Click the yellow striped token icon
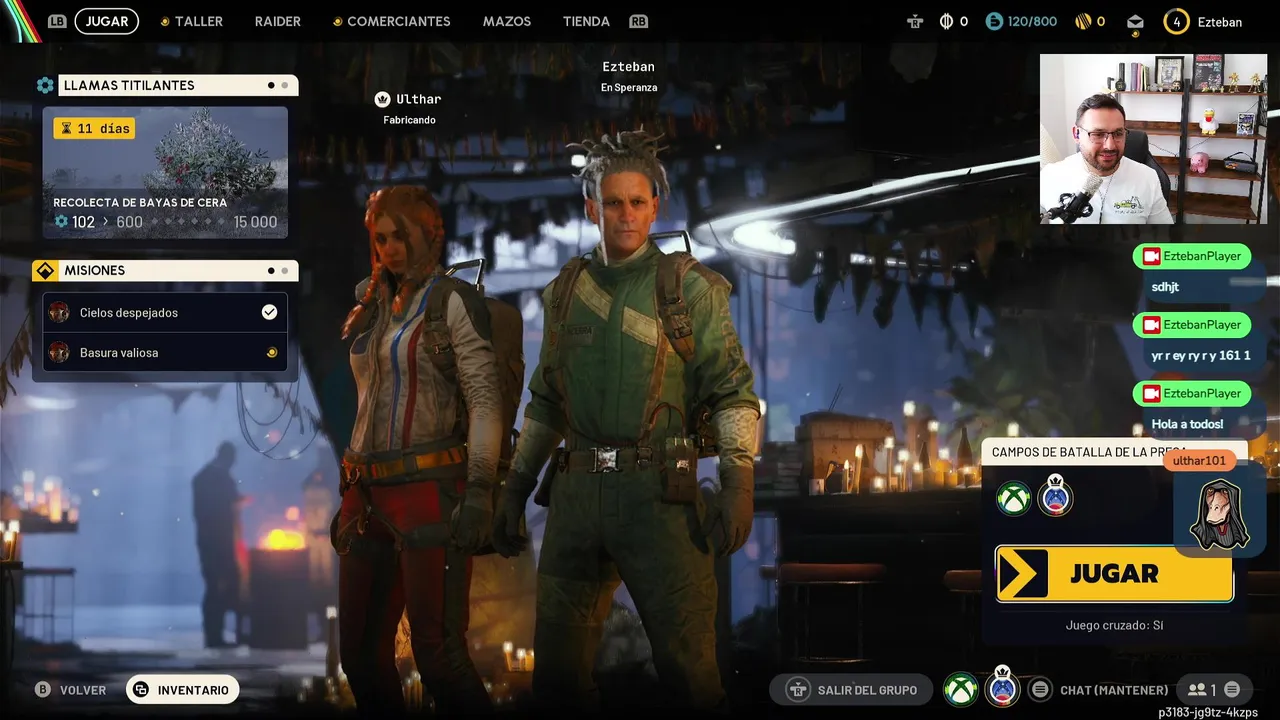Screen dimensions: 1280x720 [1082, 21]
